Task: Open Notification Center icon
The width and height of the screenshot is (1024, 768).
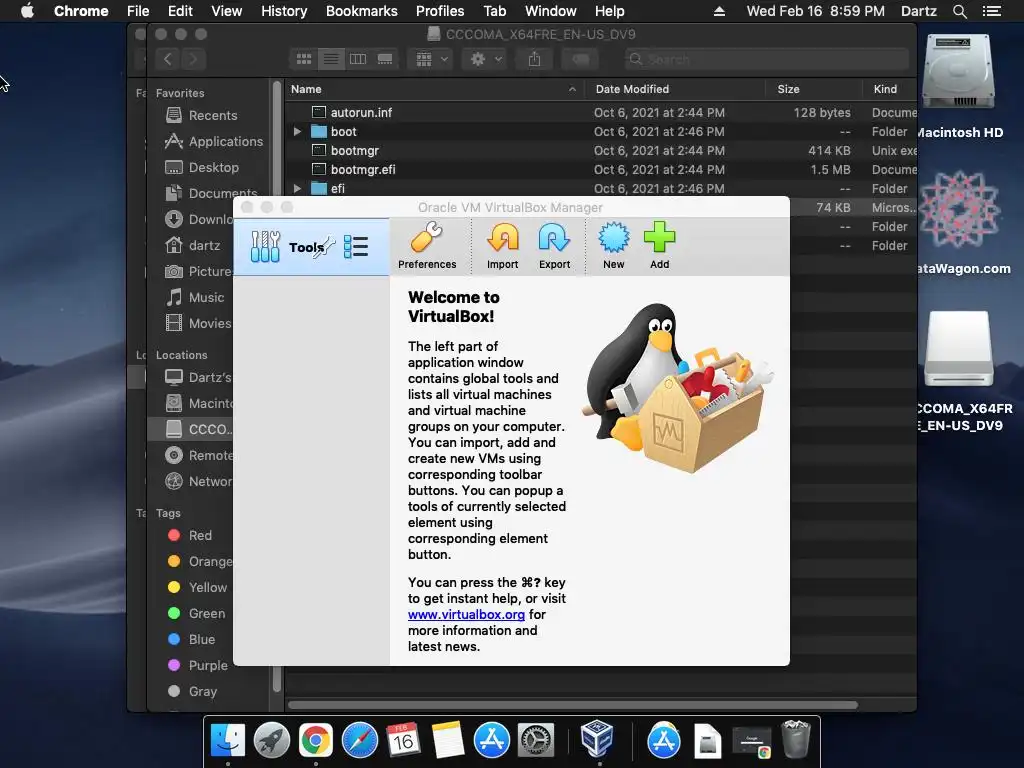Action: (x=991, y=11)
